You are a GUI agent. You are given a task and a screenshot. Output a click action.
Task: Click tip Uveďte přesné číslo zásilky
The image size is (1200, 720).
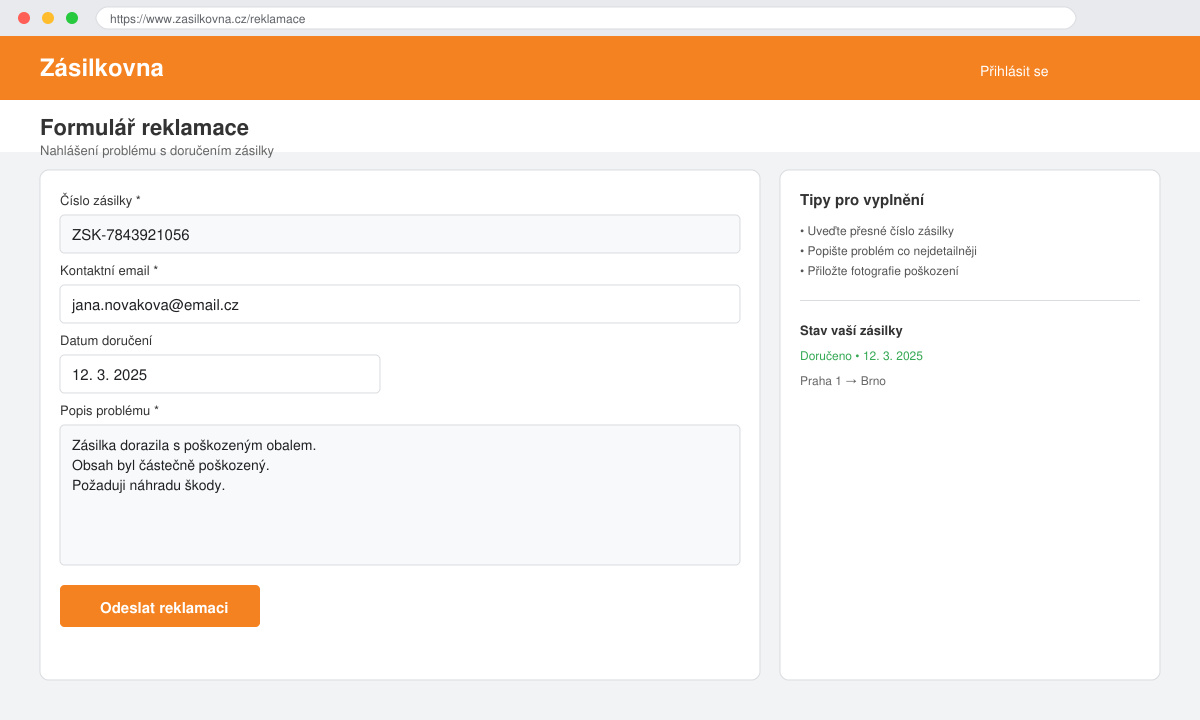click(877, 231)
